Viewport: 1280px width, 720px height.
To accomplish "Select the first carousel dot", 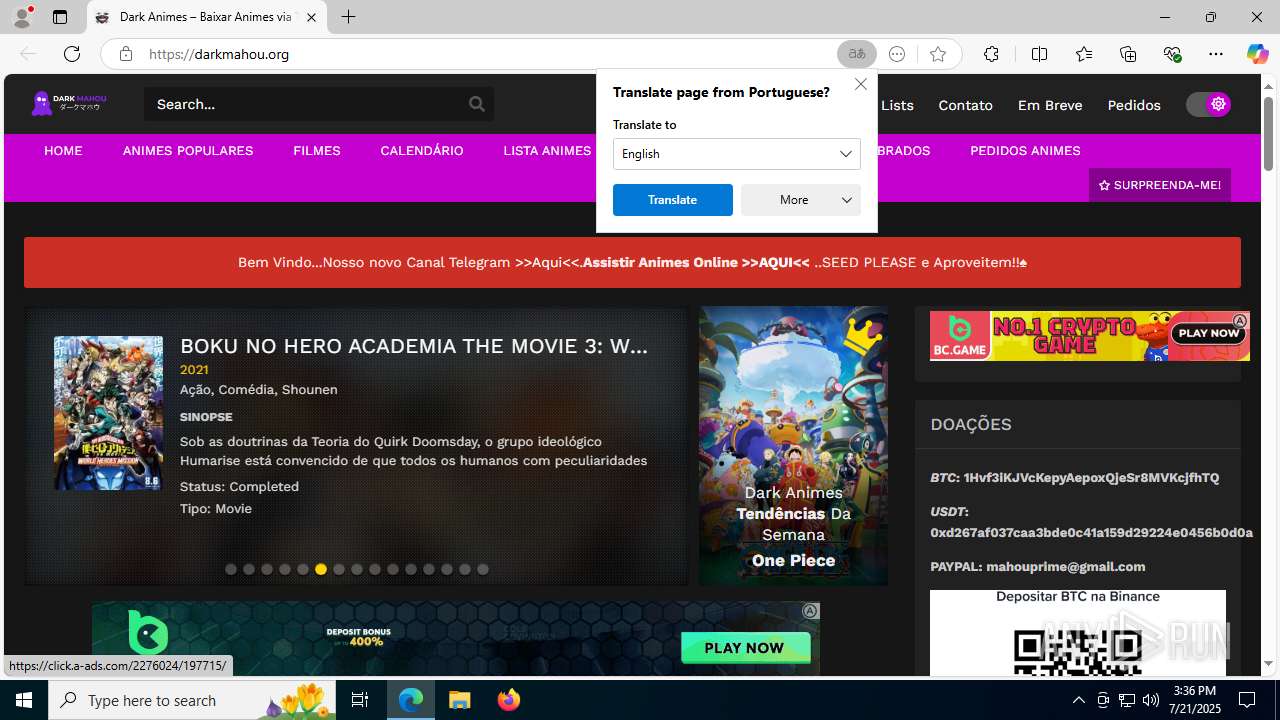I will point(231,569).
